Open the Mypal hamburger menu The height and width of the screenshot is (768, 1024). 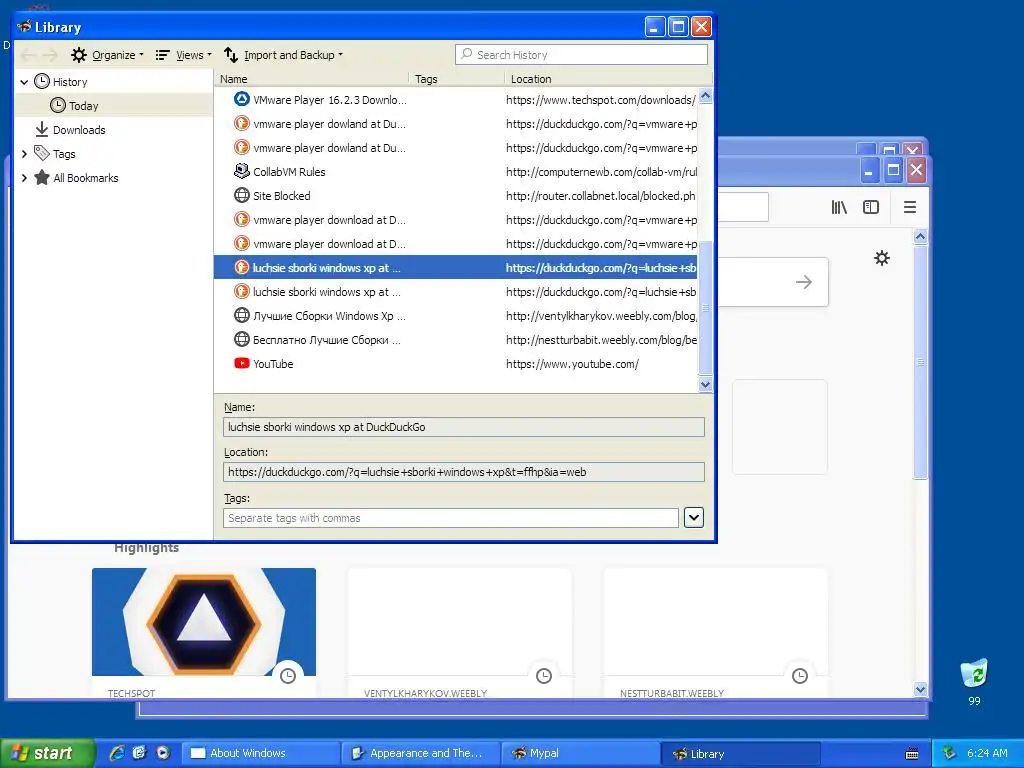[910, 208]
